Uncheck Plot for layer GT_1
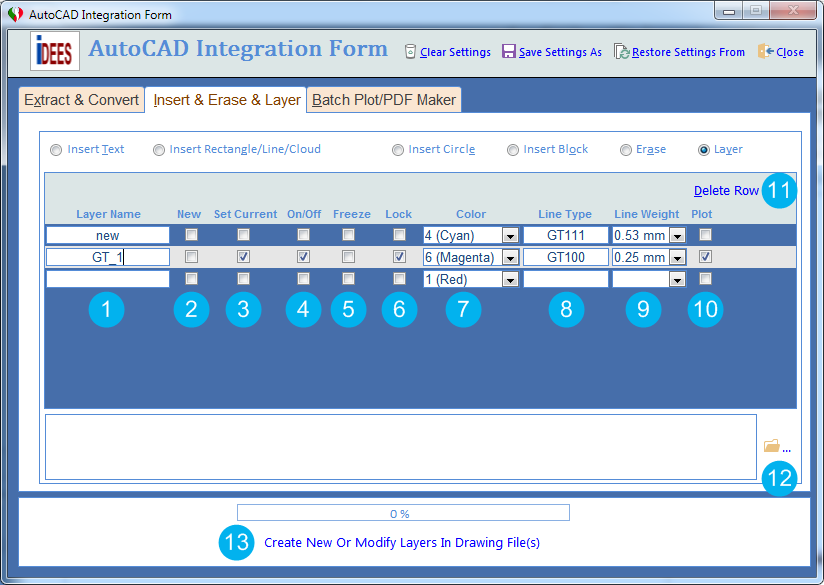 pyautogui.click(x=705, y=256)
